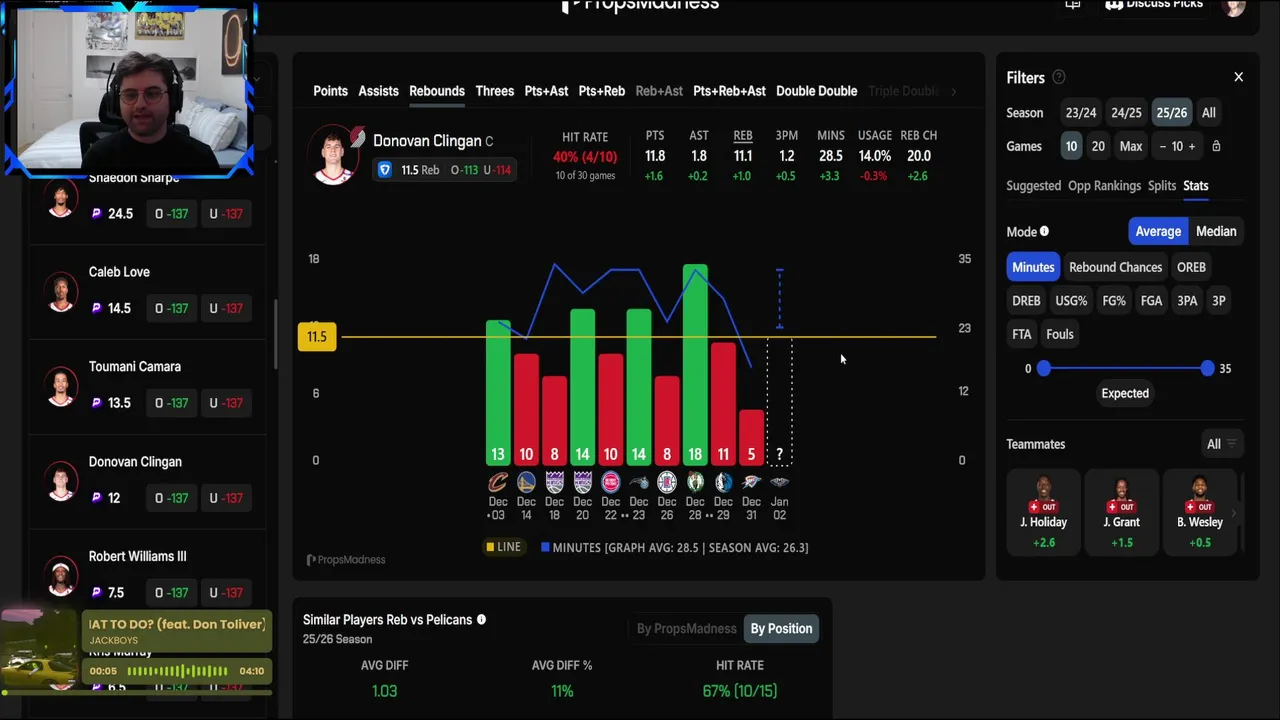1280x720 pixels.
Task: Click the Clippers logo under Dec 26
Action: point(667,483)
